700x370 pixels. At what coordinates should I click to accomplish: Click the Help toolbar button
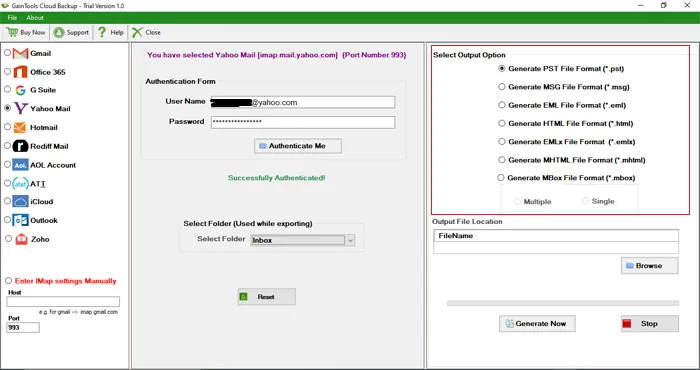pyautogui.click(x=111, y=32)
